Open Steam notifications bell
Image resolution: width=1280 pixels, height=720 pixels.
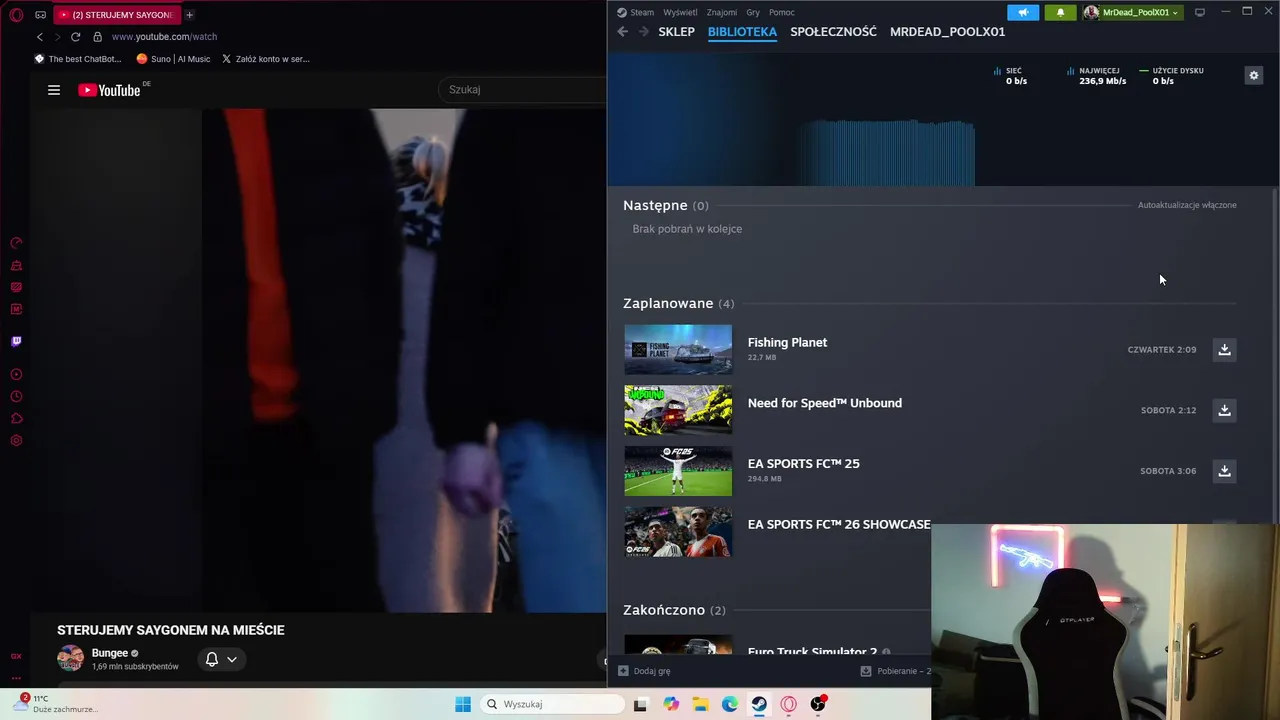(x=1060, y=12)
